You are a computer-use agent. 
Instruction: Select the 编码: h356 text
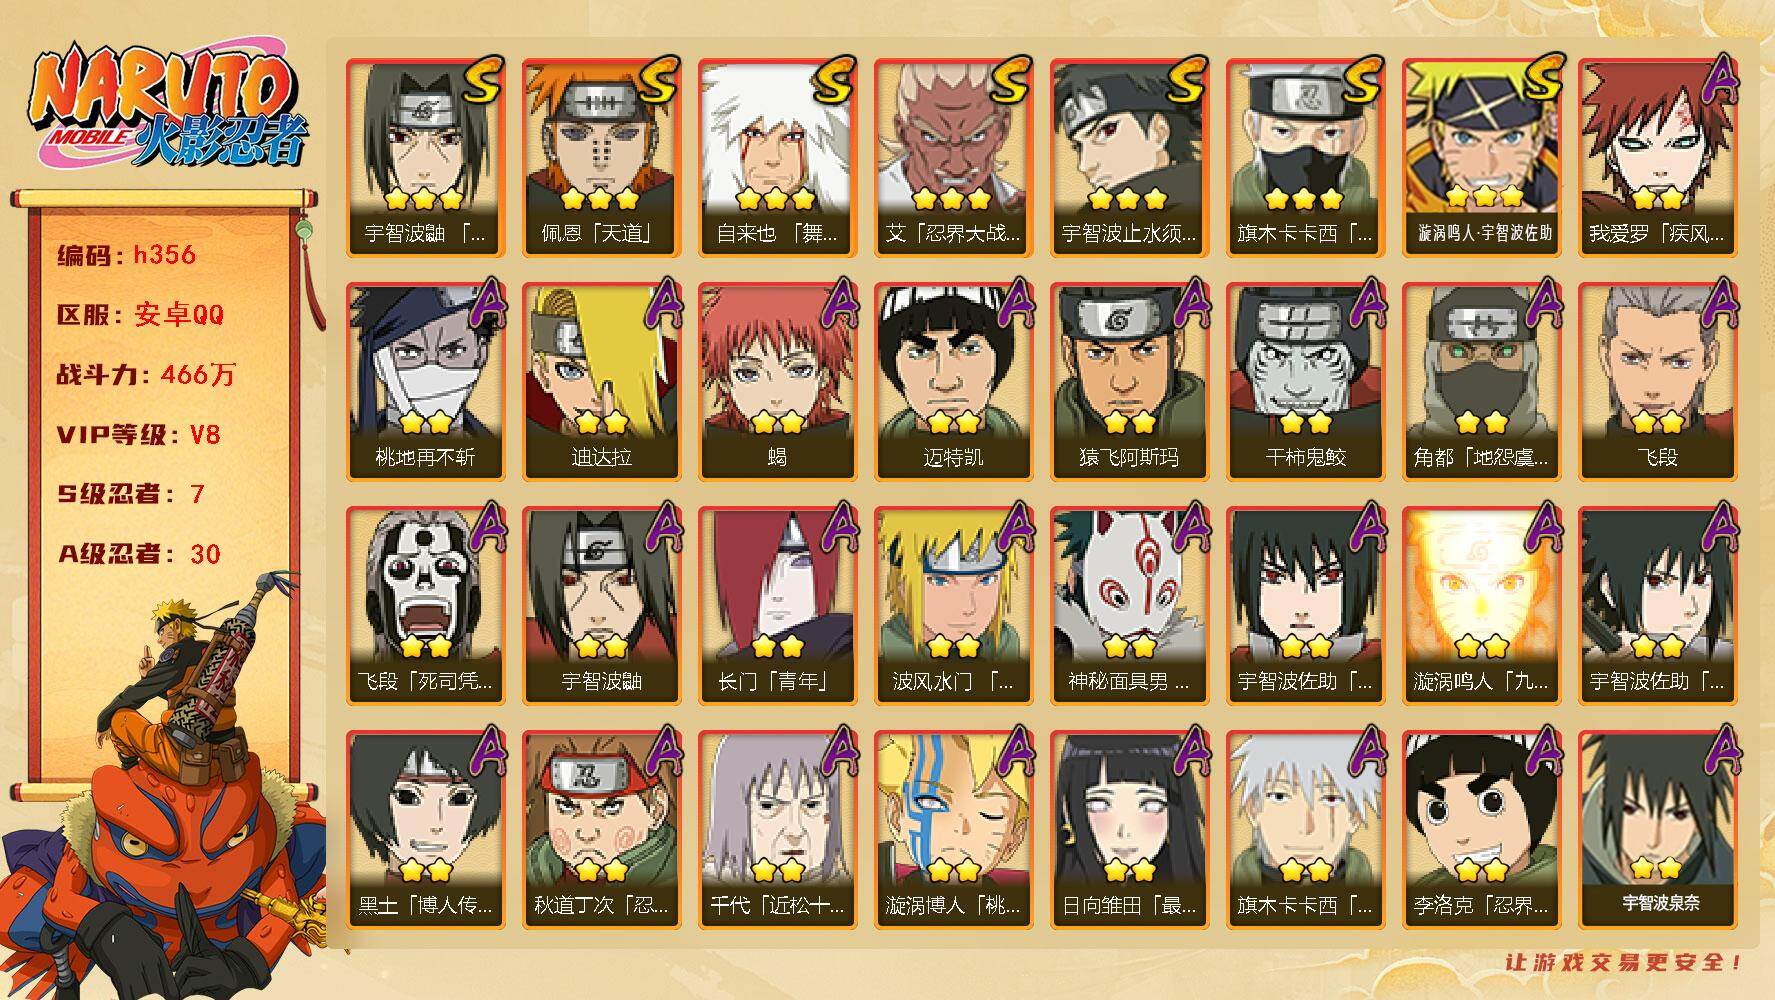point(126,255)
